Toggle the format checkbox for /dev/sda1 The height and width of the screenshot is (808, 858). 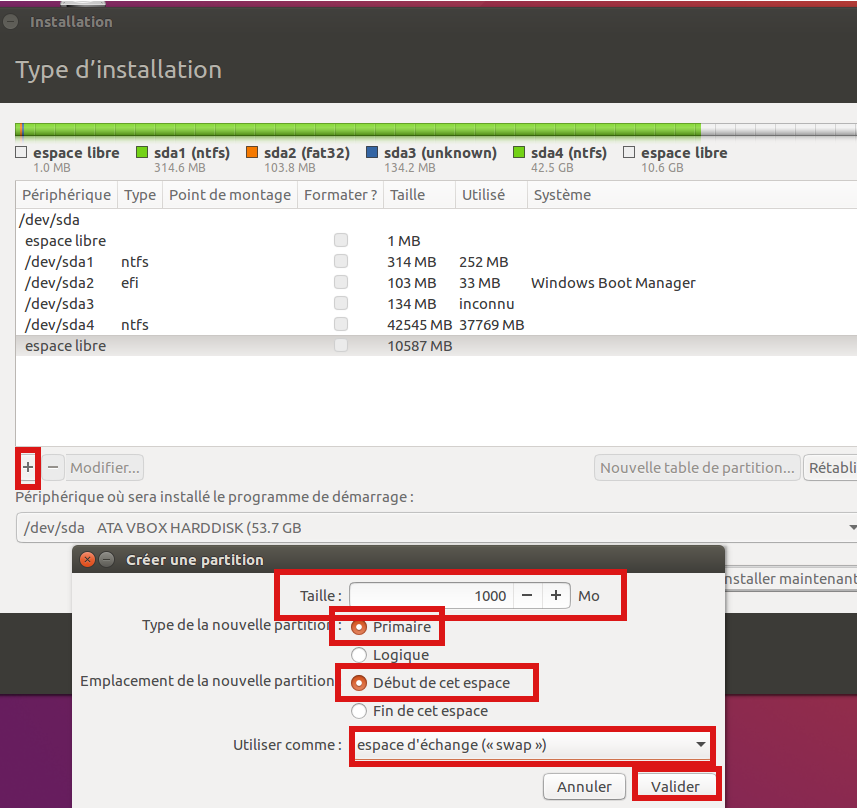coord(341,262)
